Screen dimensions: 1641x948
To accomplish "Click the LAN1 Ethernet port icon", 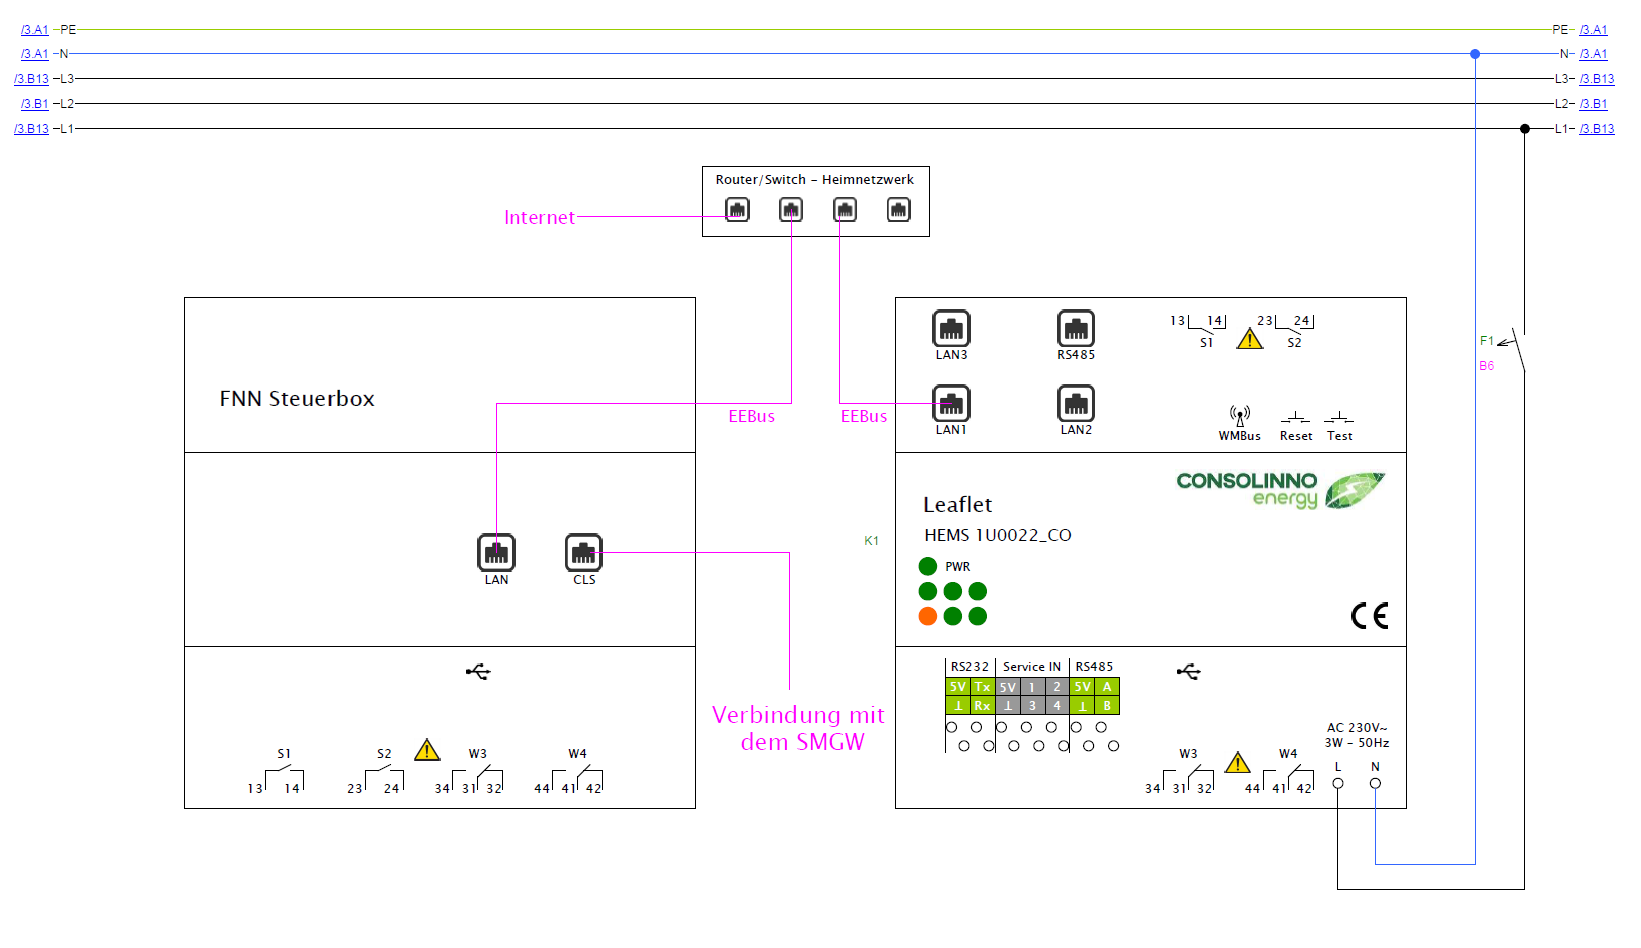I will (951, 403).
